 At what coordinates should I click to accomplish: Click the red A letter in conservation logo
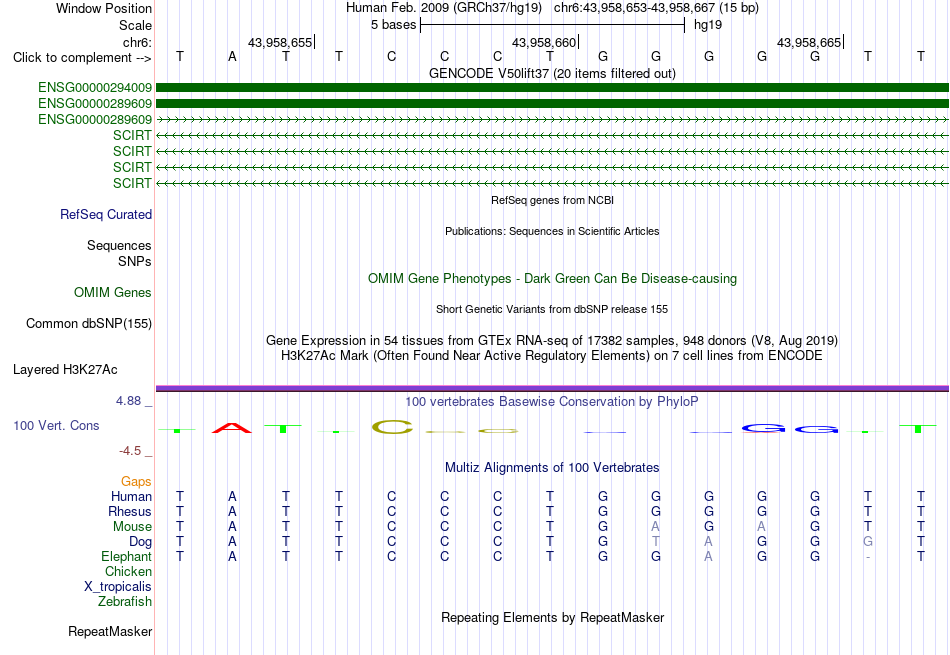click(231, 428)
